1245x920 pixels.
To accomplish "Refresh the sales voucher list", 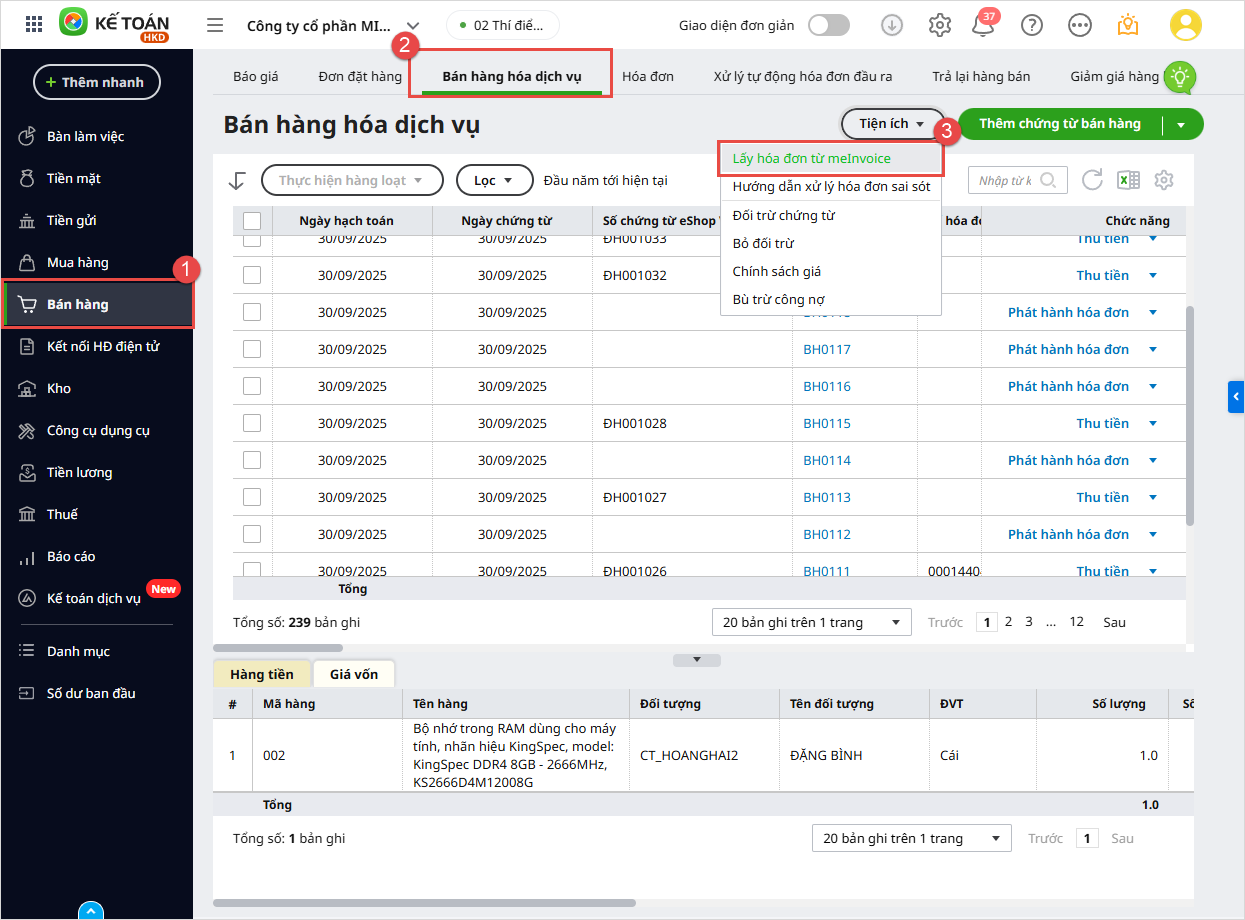I will tap(1092, 180).
